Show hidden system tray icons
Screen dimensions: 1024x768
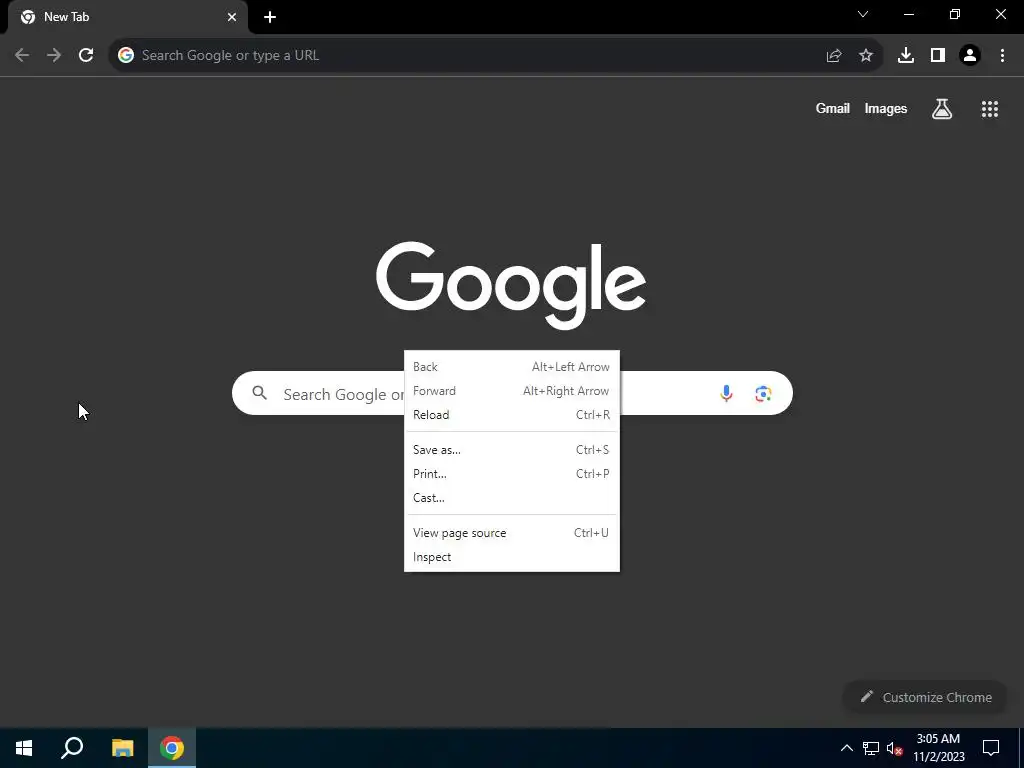(x=846, y=748)
